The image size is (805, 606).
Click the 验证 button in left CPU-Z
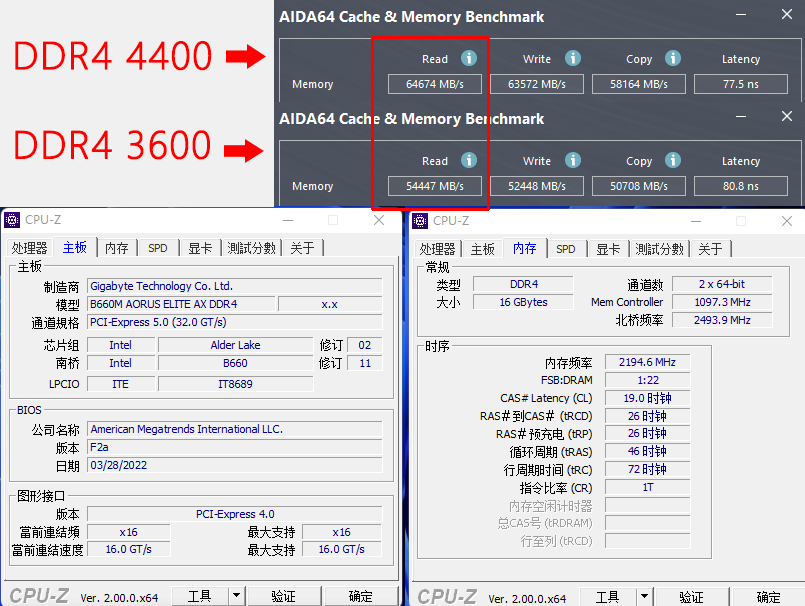tap(283, 595)
